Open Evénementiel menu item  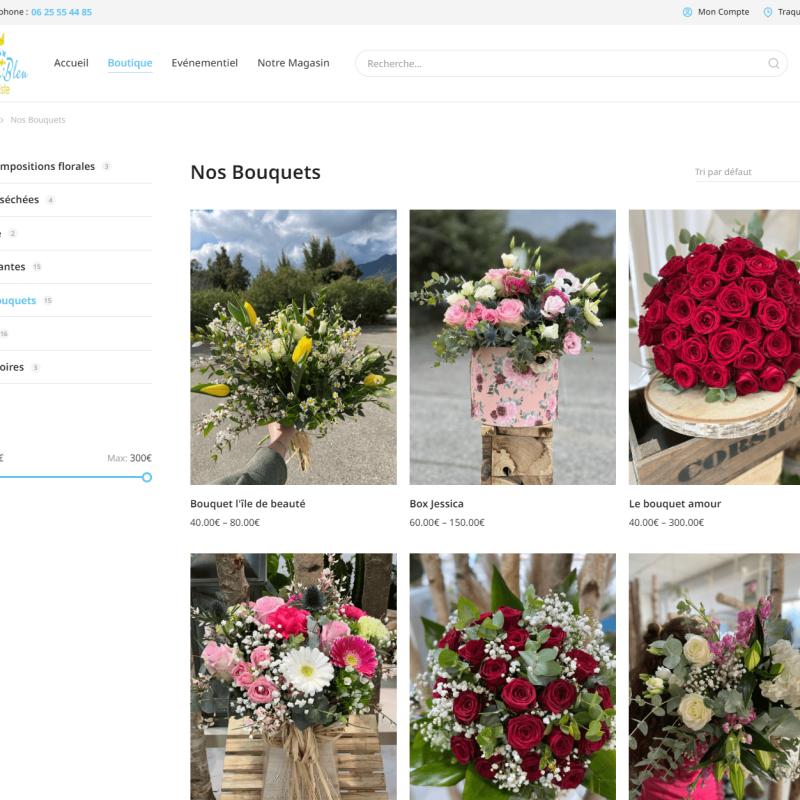(205, 63)
